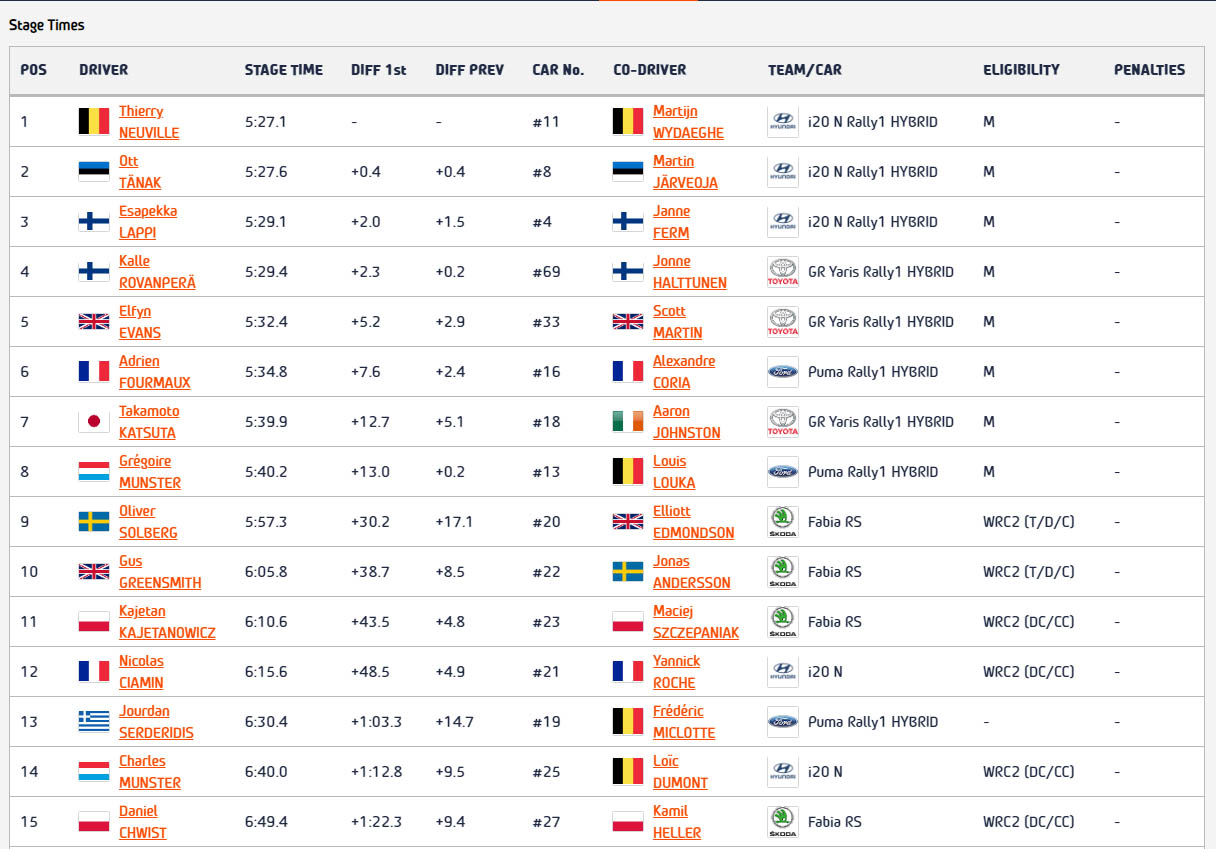Click Swedish flag beside Jonas Andersson

628,572
